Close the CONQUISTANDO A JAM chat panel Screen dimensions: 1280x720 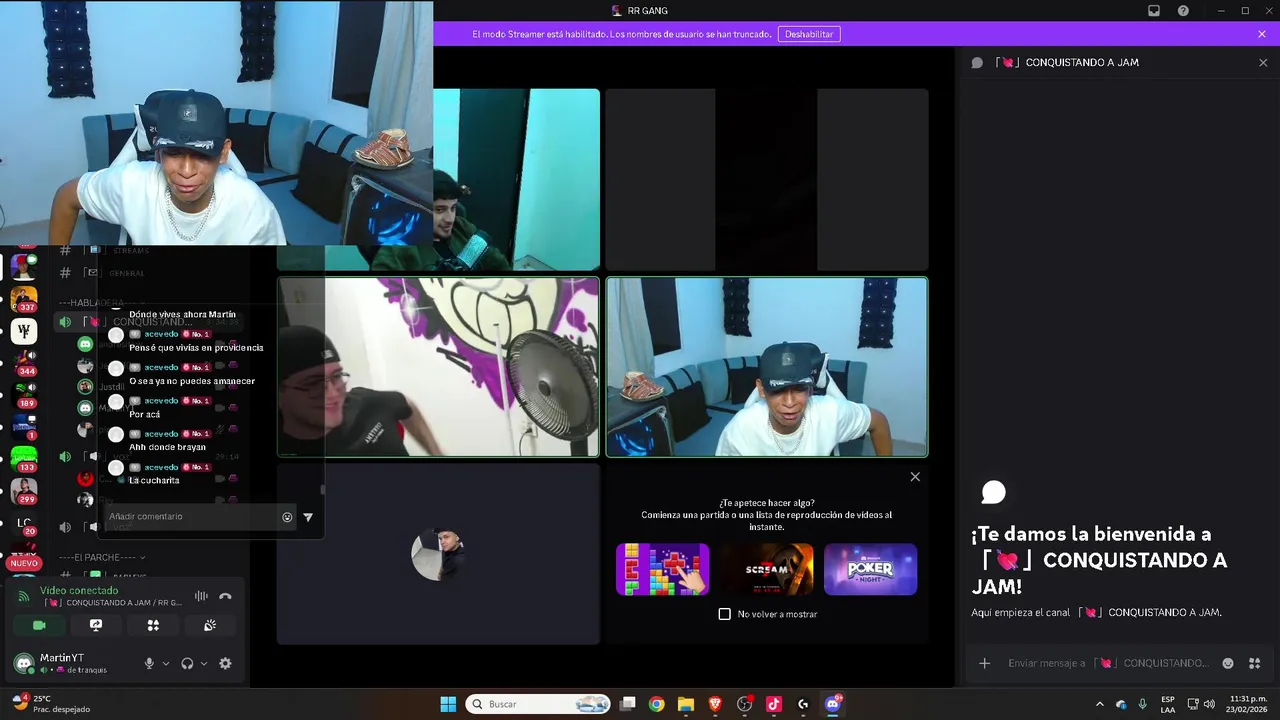pos(1262,62)
